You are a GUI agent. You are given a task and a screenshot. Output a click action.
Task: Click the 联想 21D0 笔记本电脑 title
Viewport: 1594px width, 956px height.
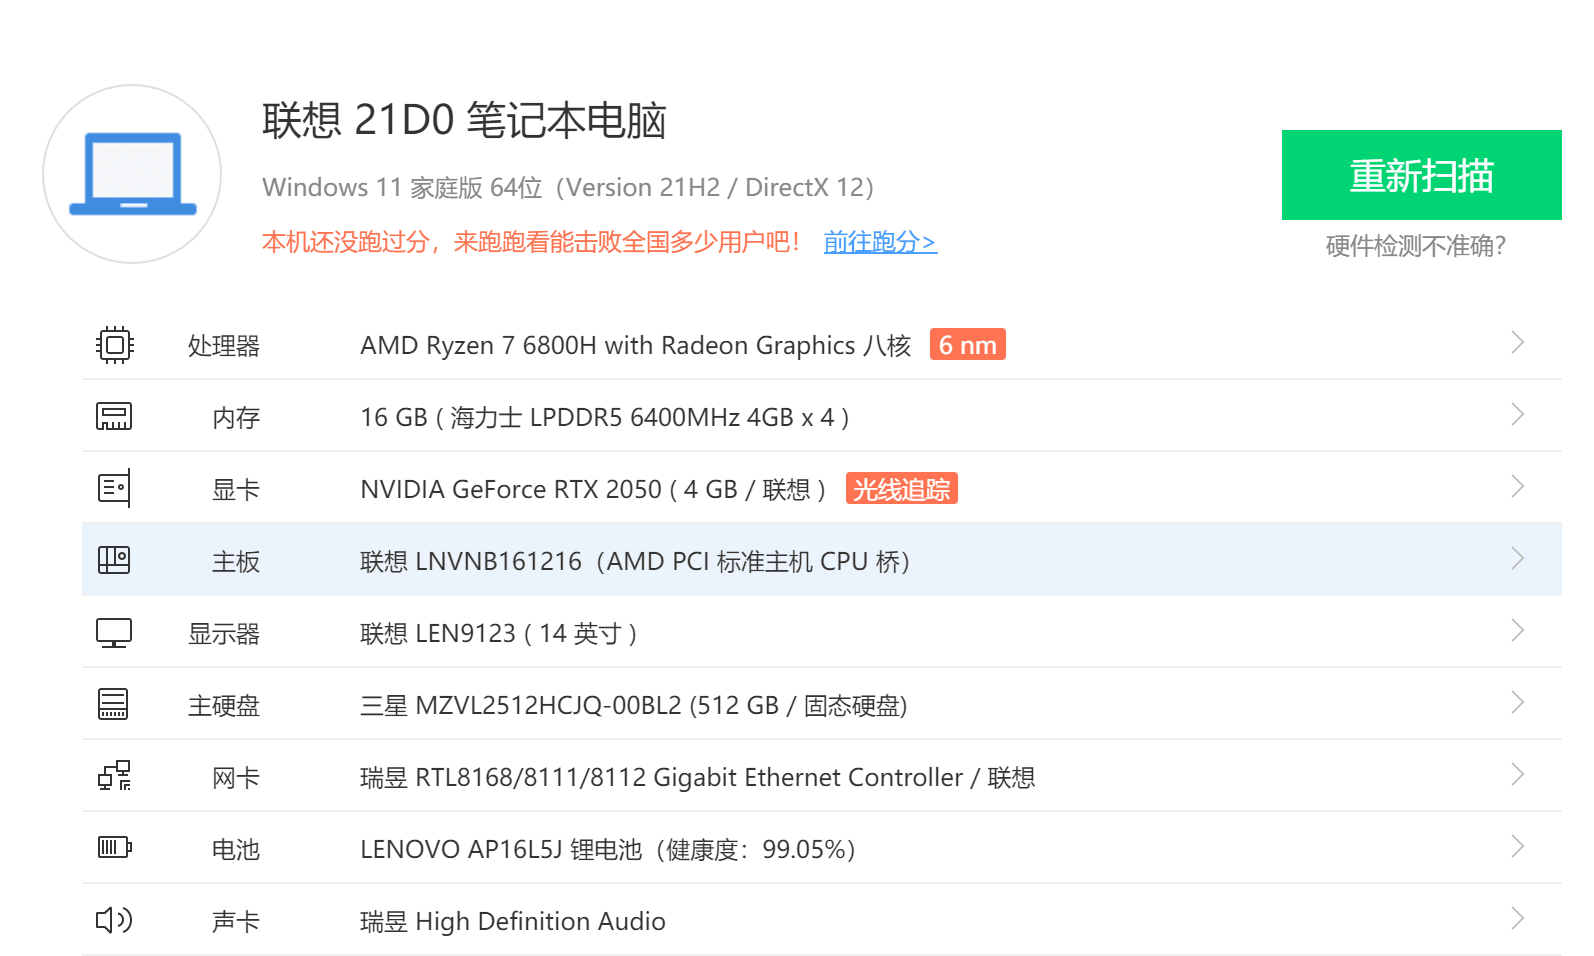pos(464,120)
